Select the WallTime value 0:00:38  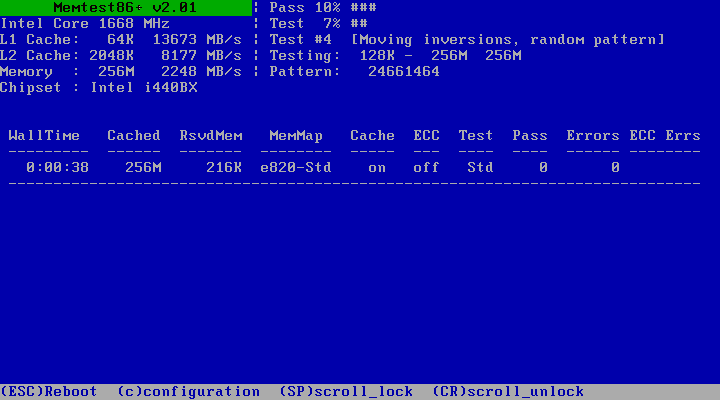tap(57, 168)
